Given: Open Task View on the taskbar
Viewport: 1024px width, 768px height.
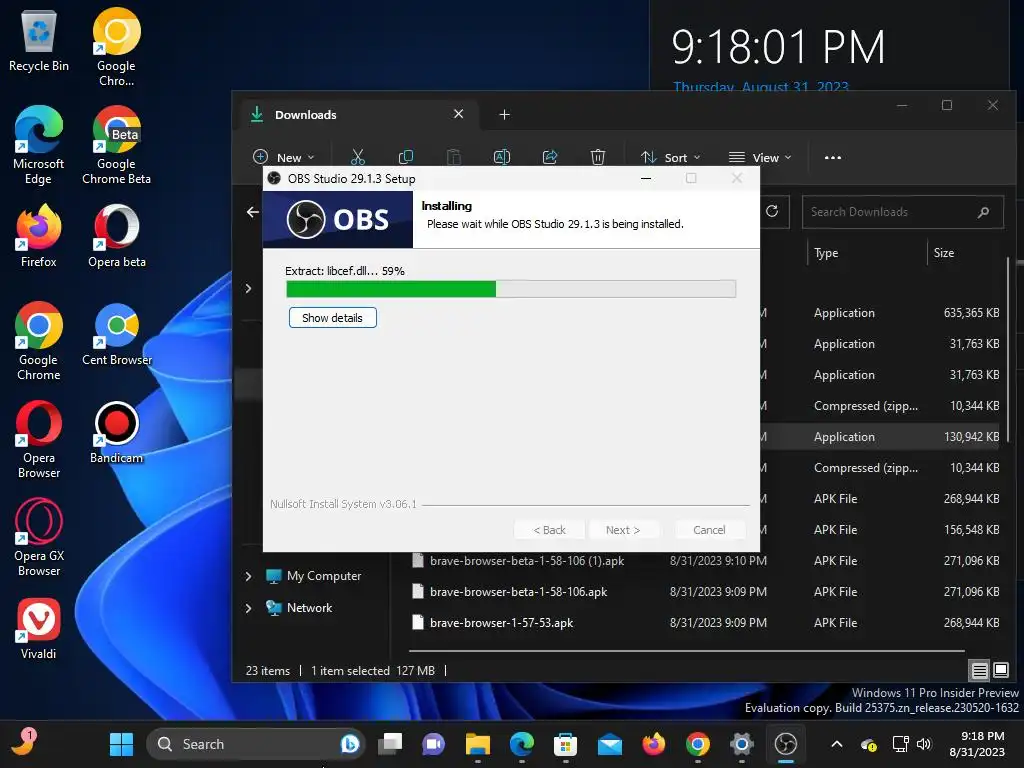Looking at the screenshot, I should pyautogui.click(x=391, y=744).
